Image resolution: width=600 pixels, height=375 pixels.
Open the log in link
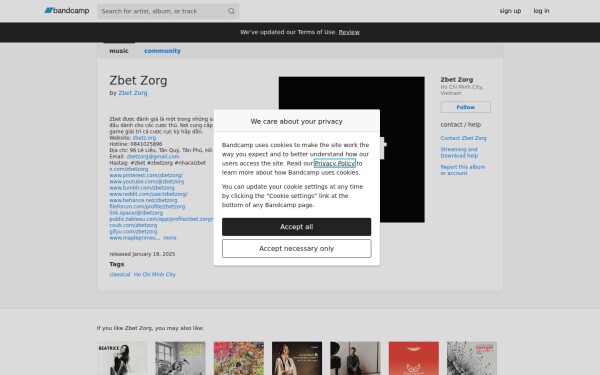tap(541, 11)
